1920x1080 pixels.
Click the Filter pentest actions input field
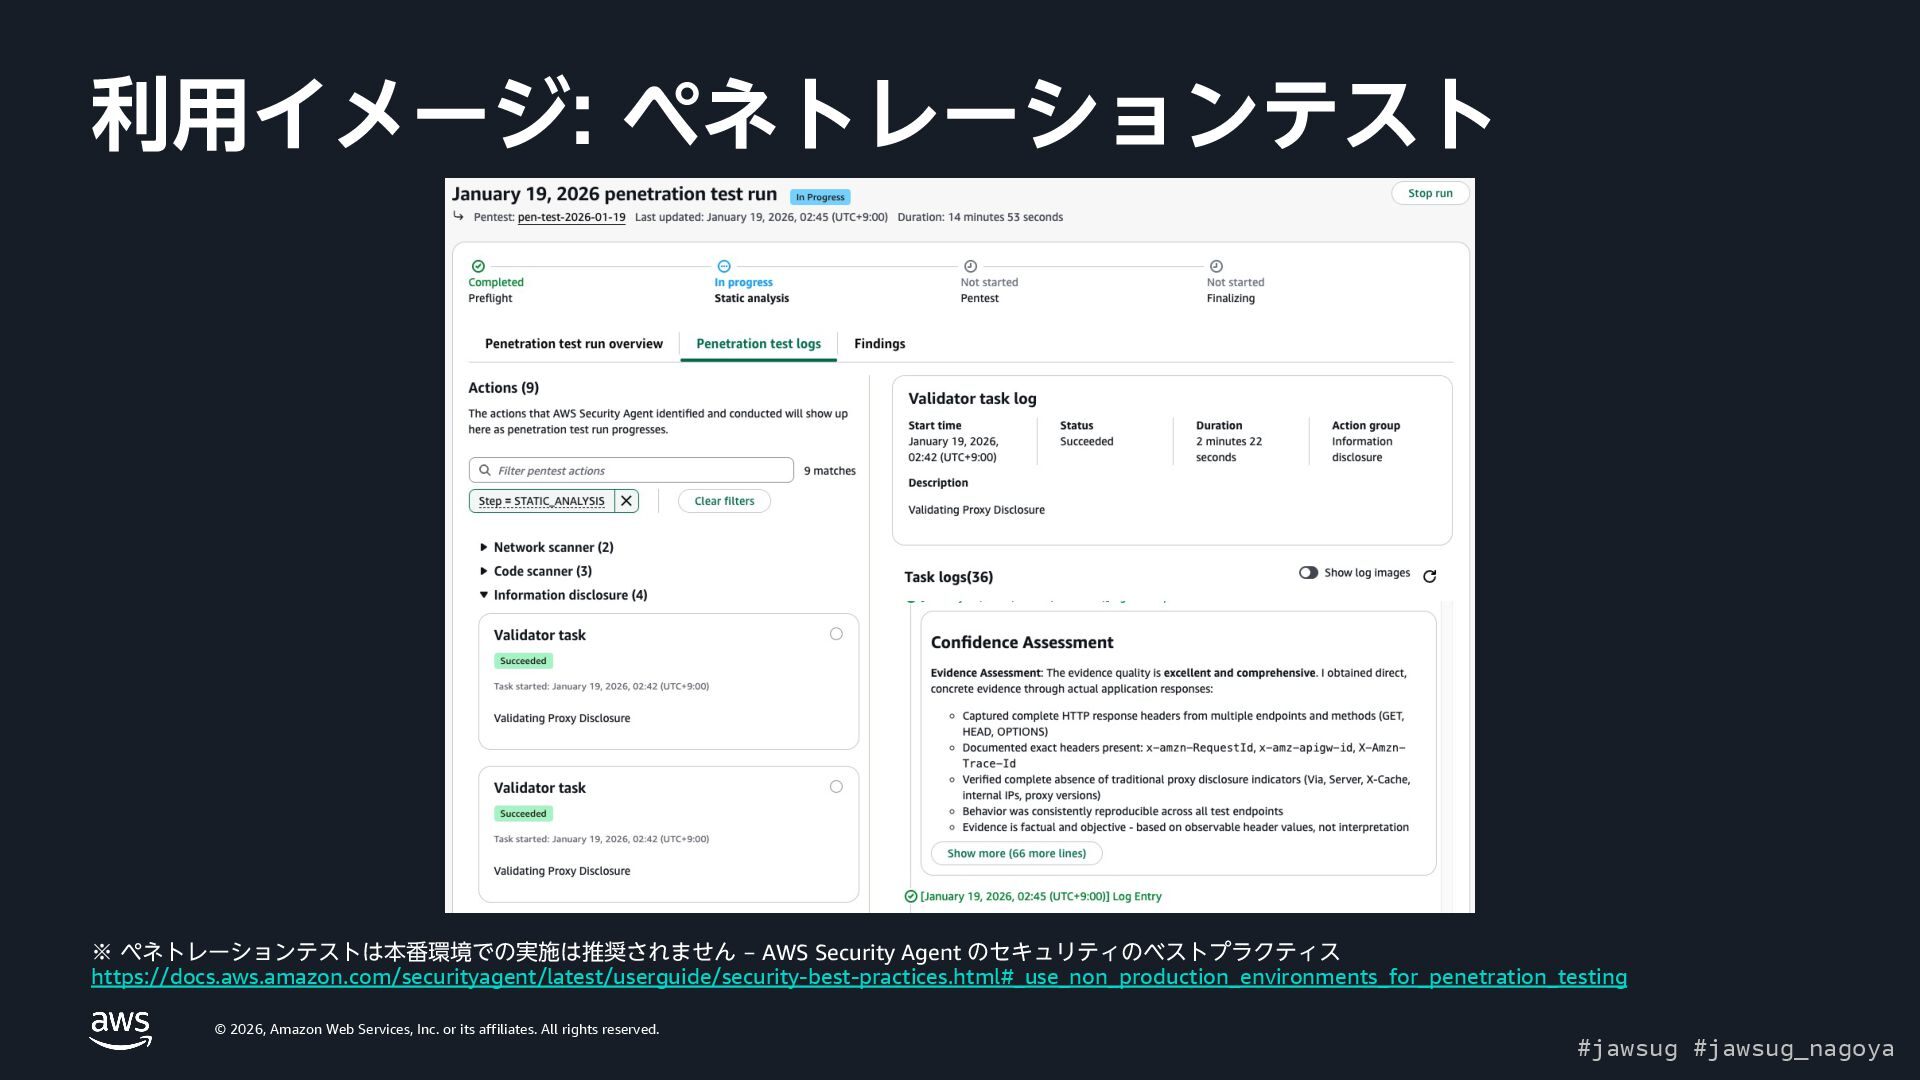640,470
